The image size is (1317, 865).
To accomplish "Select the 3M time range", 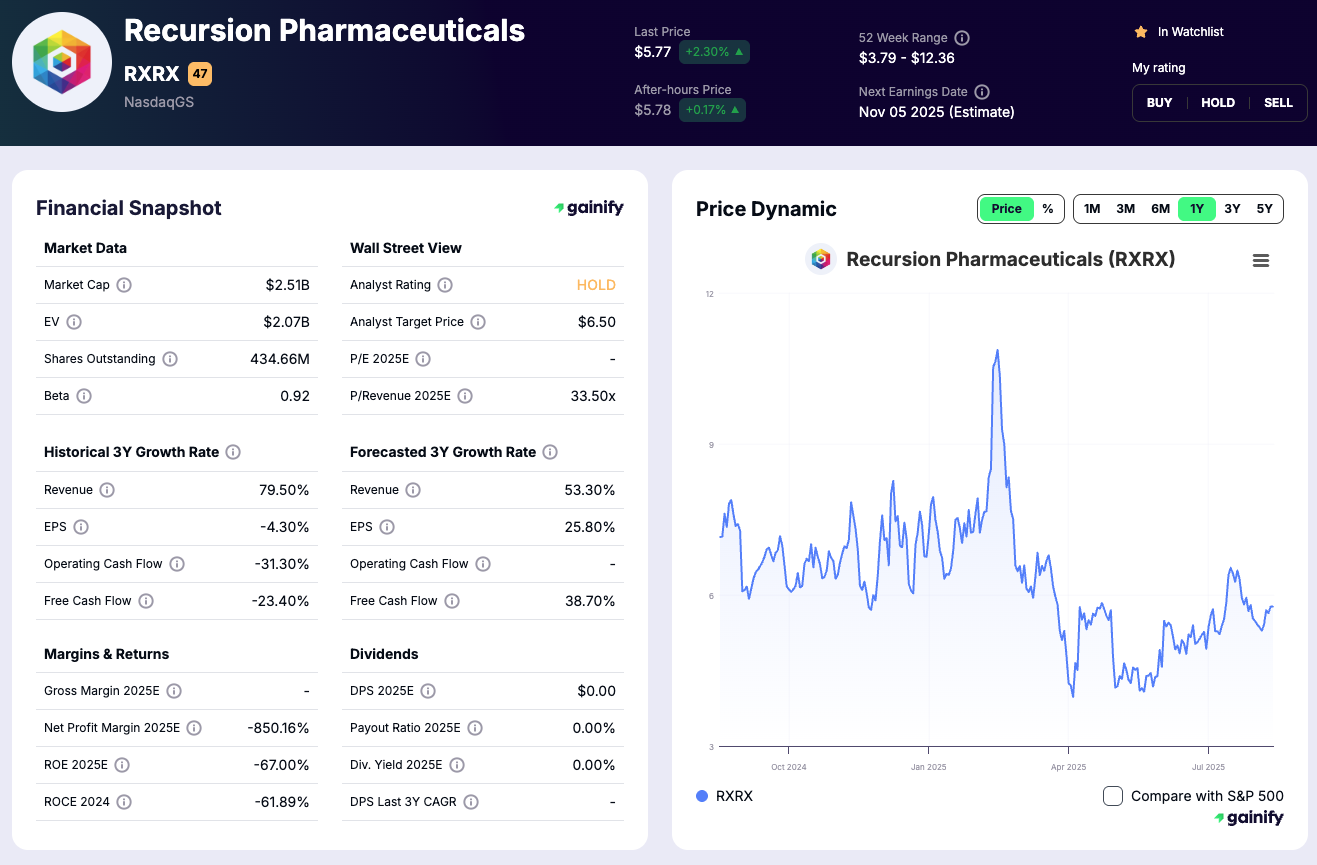I will point(1126,209).
